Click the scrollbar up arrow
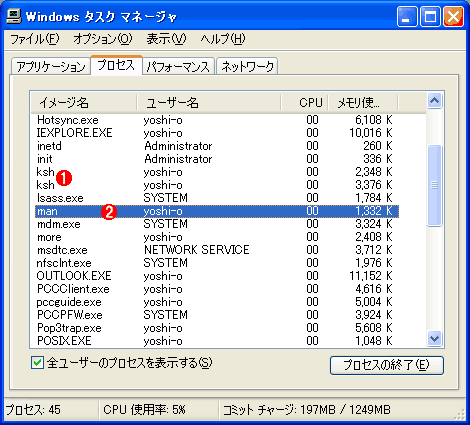The image size is (470, 425). (x=434, y=101)
